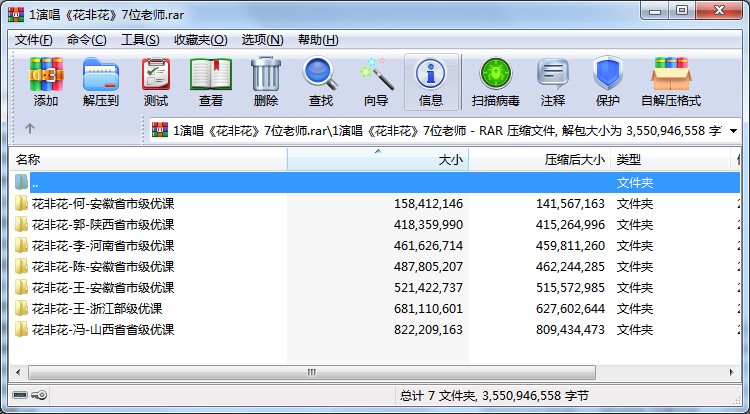The width and height of the screenshot is (750, 414).
Task: Click the scrollbar right arrow
Action: (731, 372)
